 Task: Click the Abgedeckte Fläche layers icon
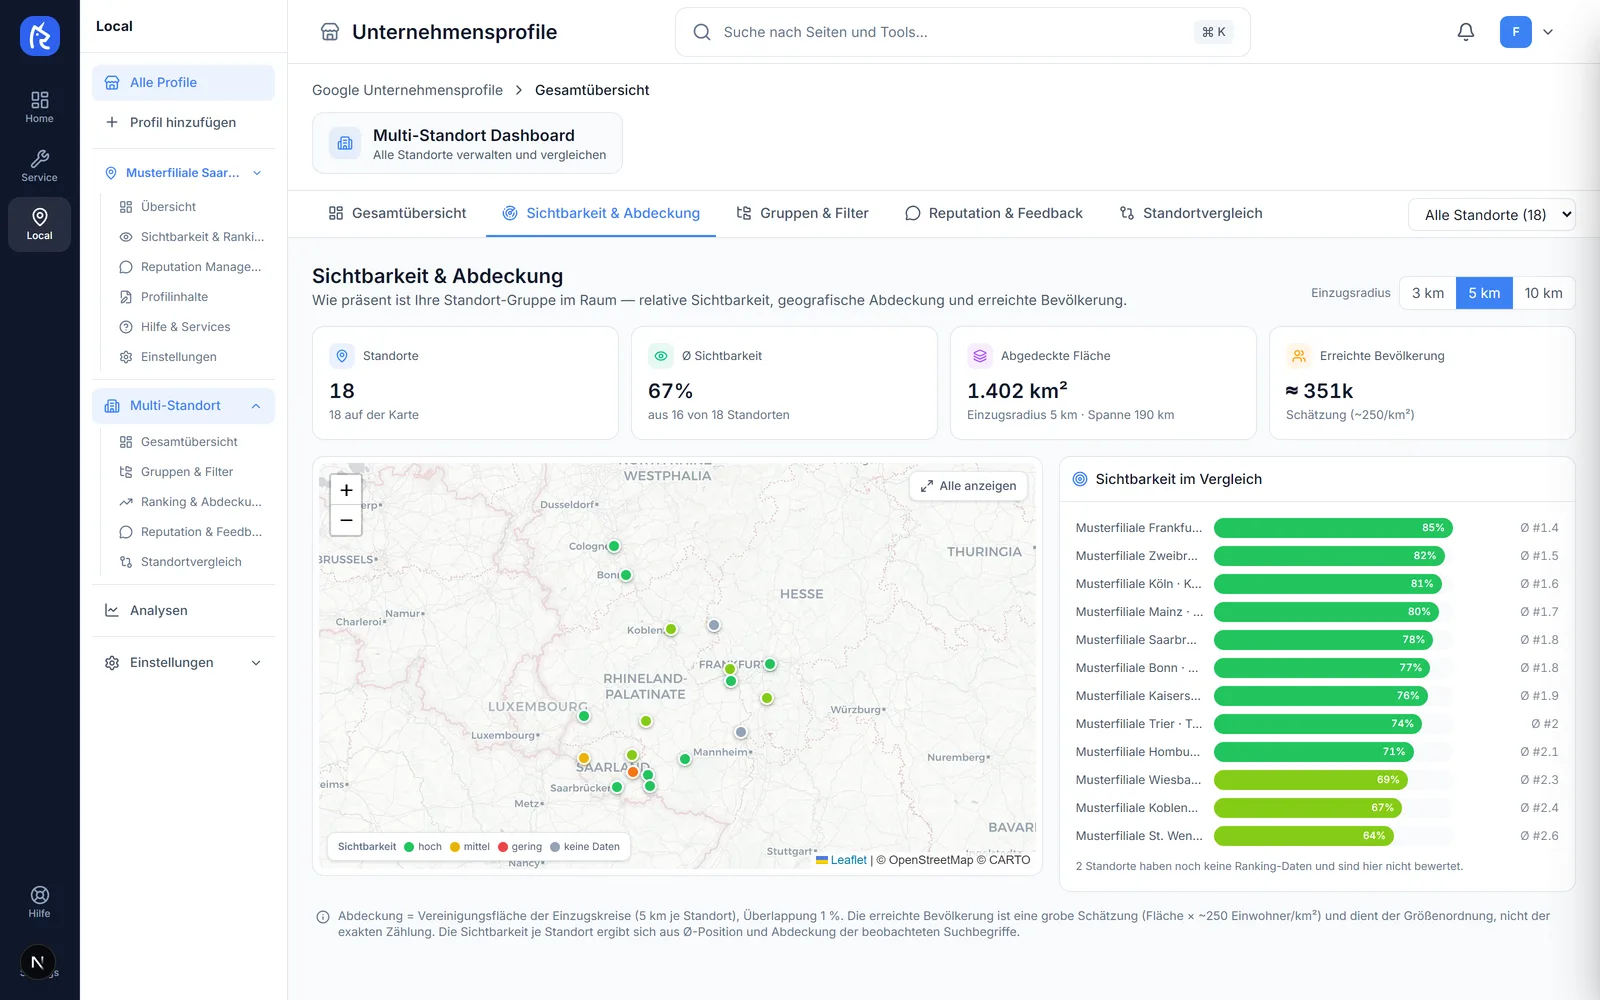pos(980,356)
